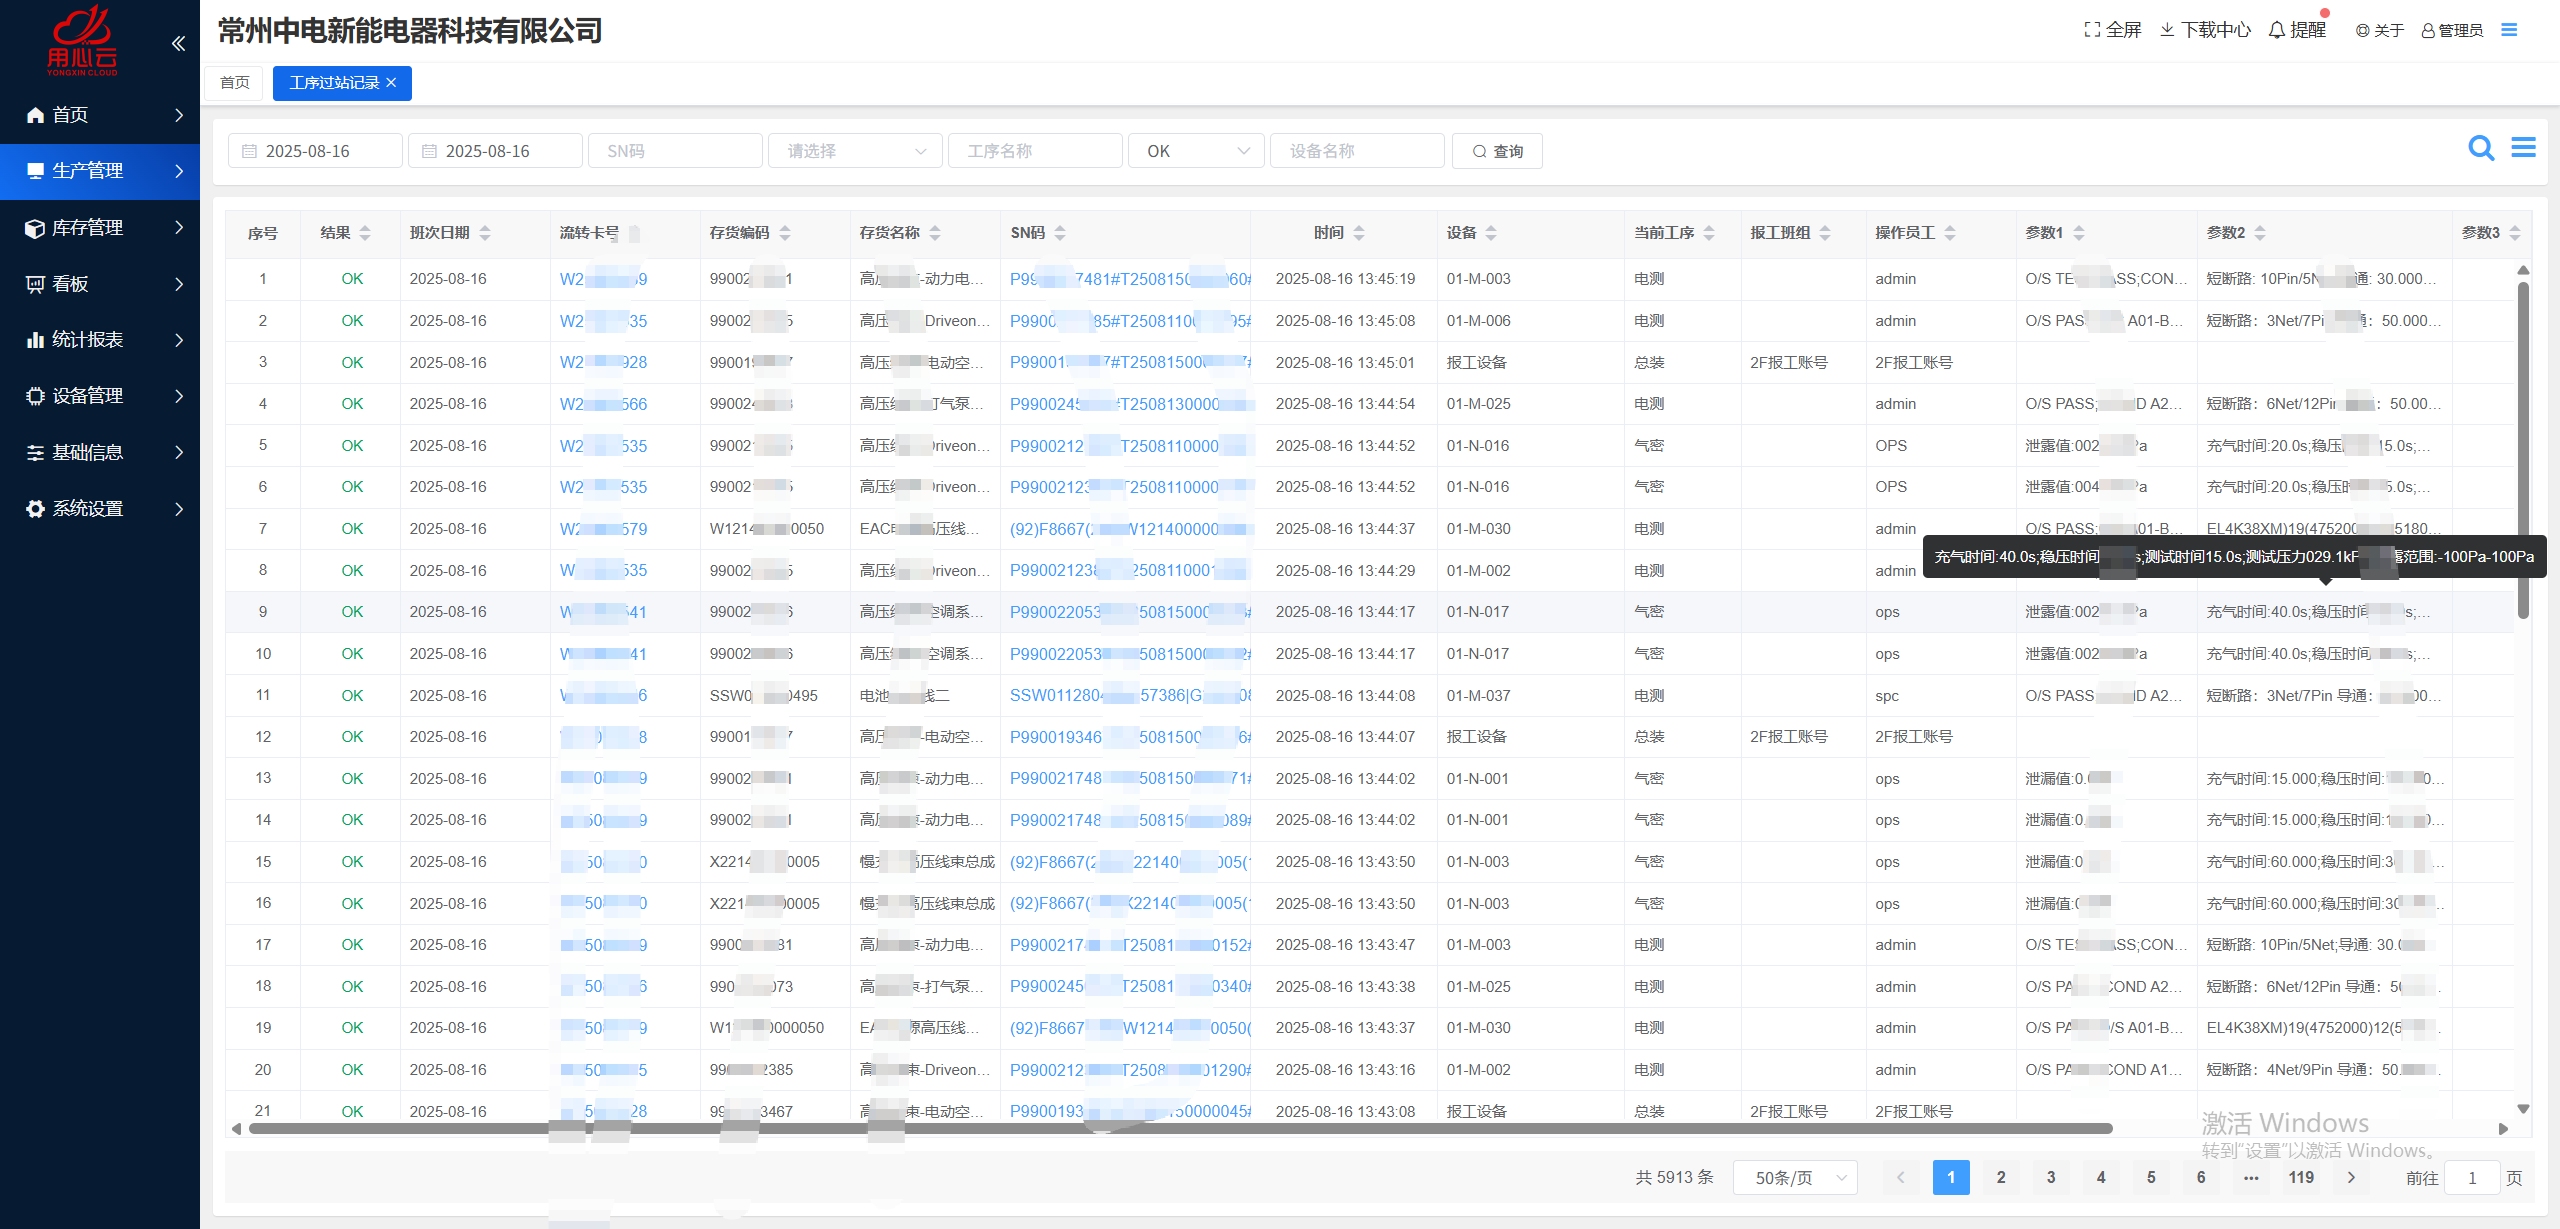Open the download center 下载中心

(x=2206, y=30)
